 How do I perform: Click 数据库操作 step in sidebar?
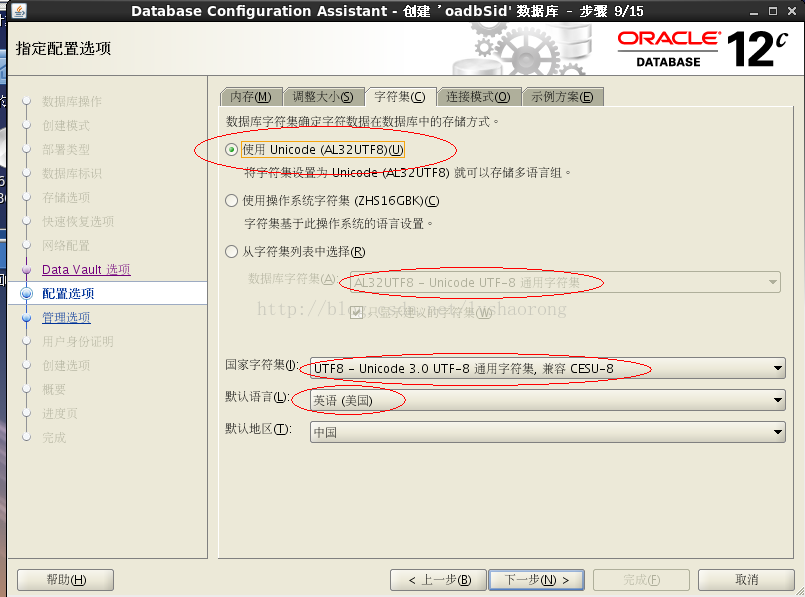pos(72,102)
